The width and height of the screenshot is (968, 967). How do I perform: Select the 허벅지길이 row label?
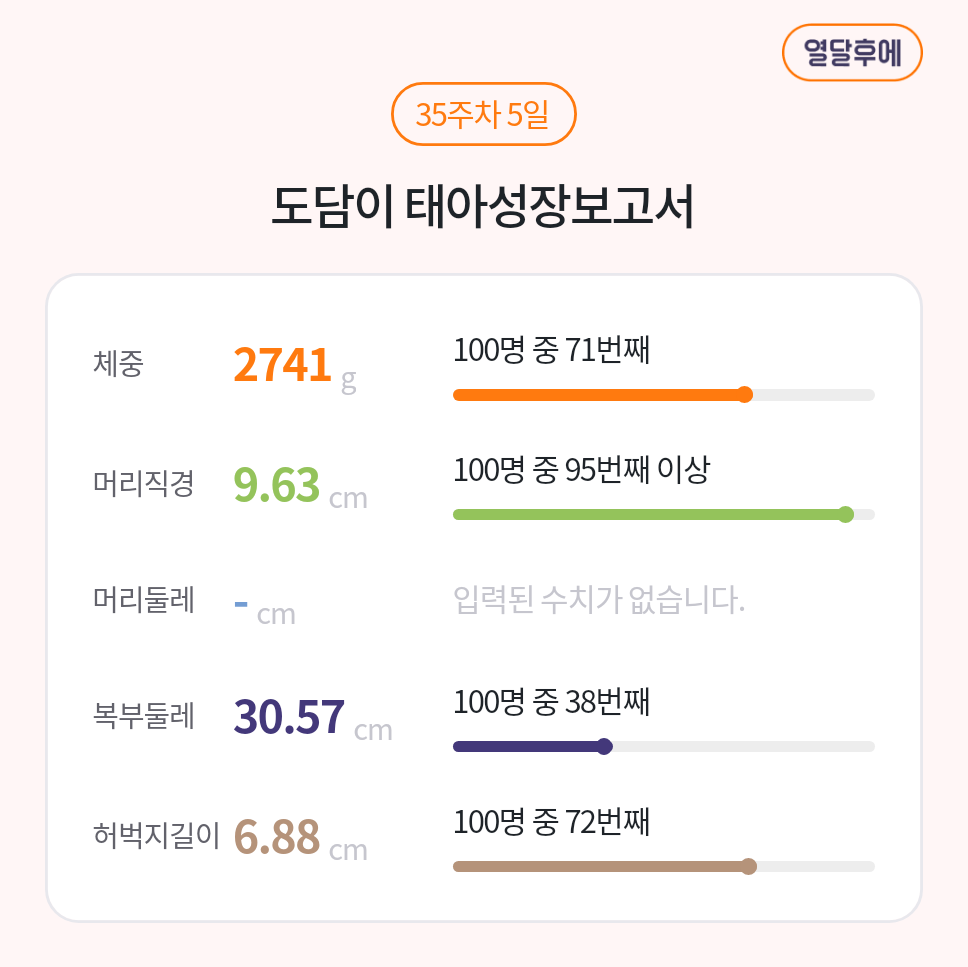[x=155, y=834]
